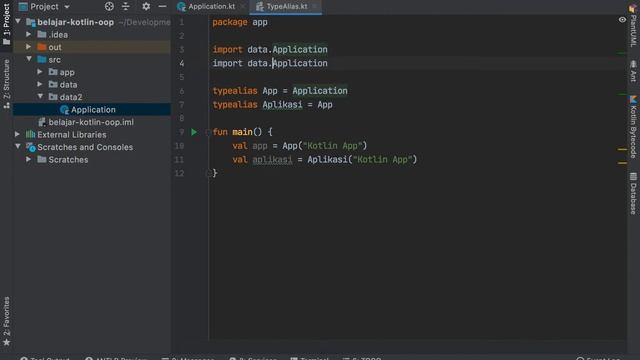The image size is (640, 360).
Task: Click 'typealias Aplikasi = App' line
Action: tap(272, 104)
